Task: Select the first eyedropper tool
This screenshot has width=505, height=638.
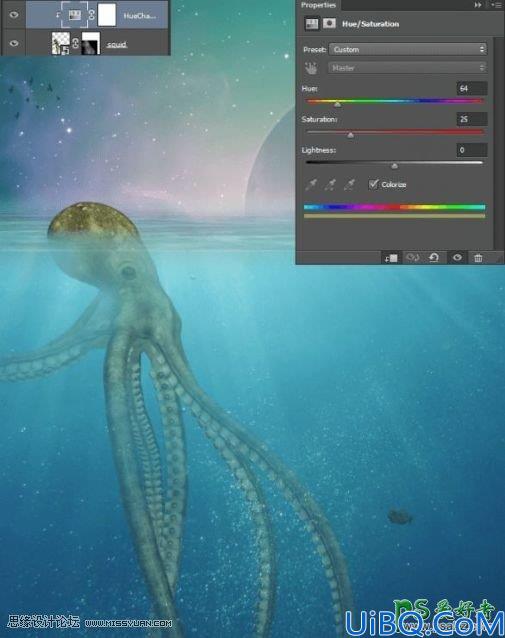Action: click(x=311, y=185)
